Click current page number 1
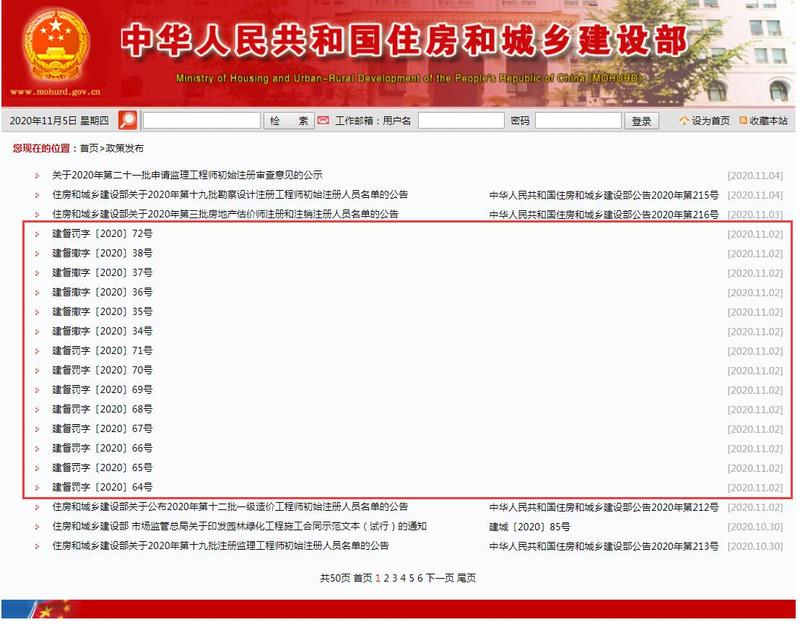Viewport: 800px width, 630px height. point(378,578)
